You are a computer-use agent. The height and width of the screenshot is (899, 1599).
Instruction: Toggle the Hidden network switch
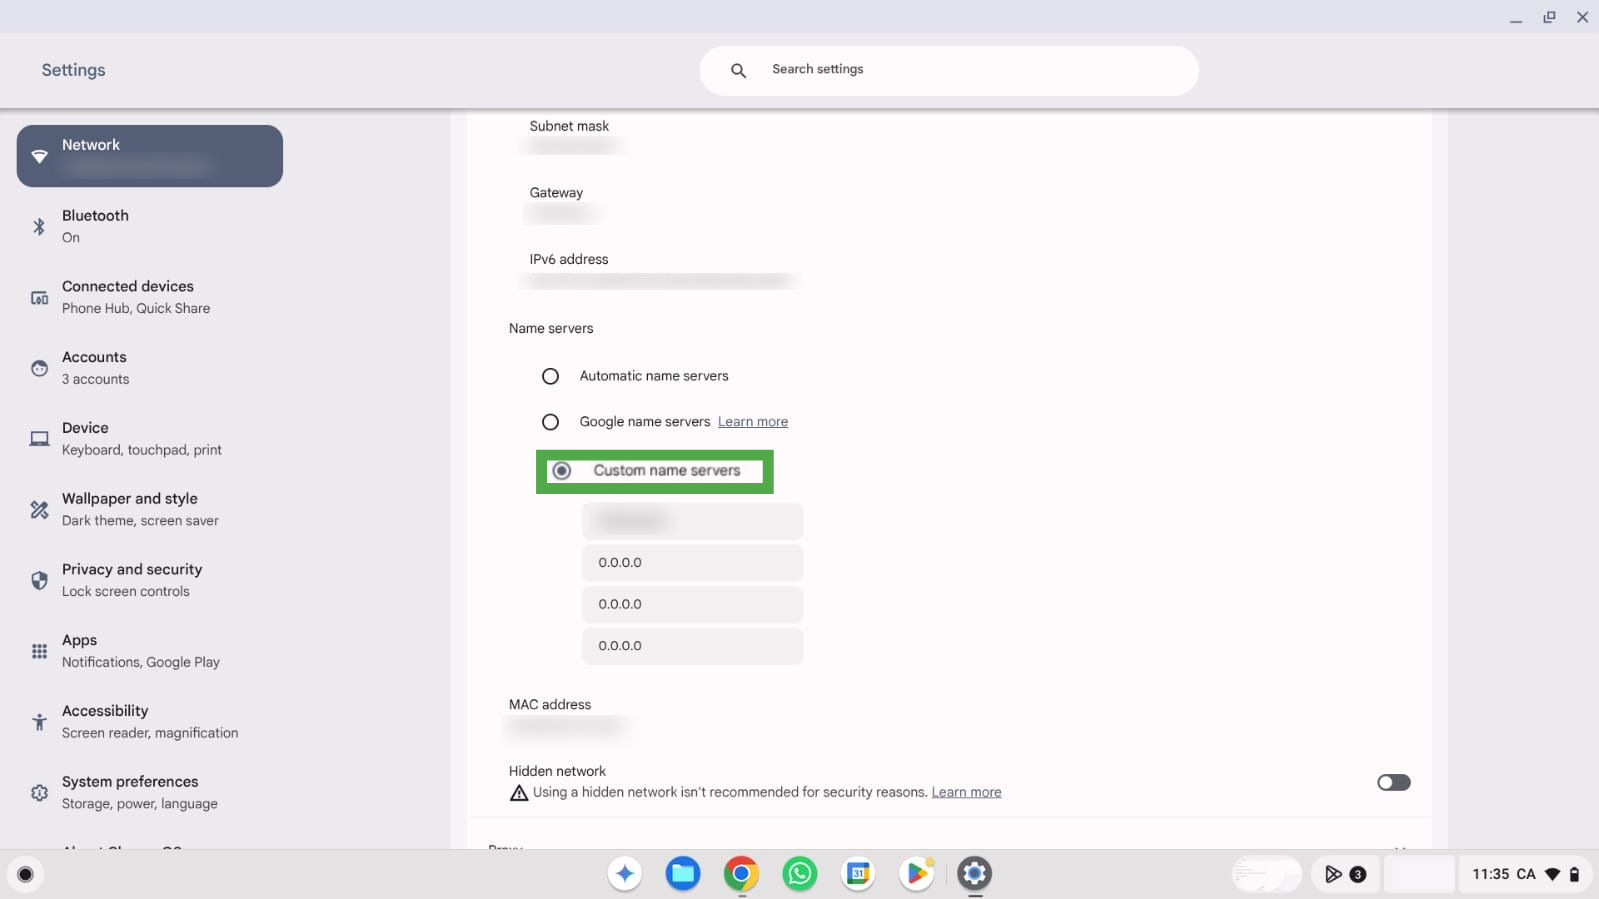coord(1394,782)
